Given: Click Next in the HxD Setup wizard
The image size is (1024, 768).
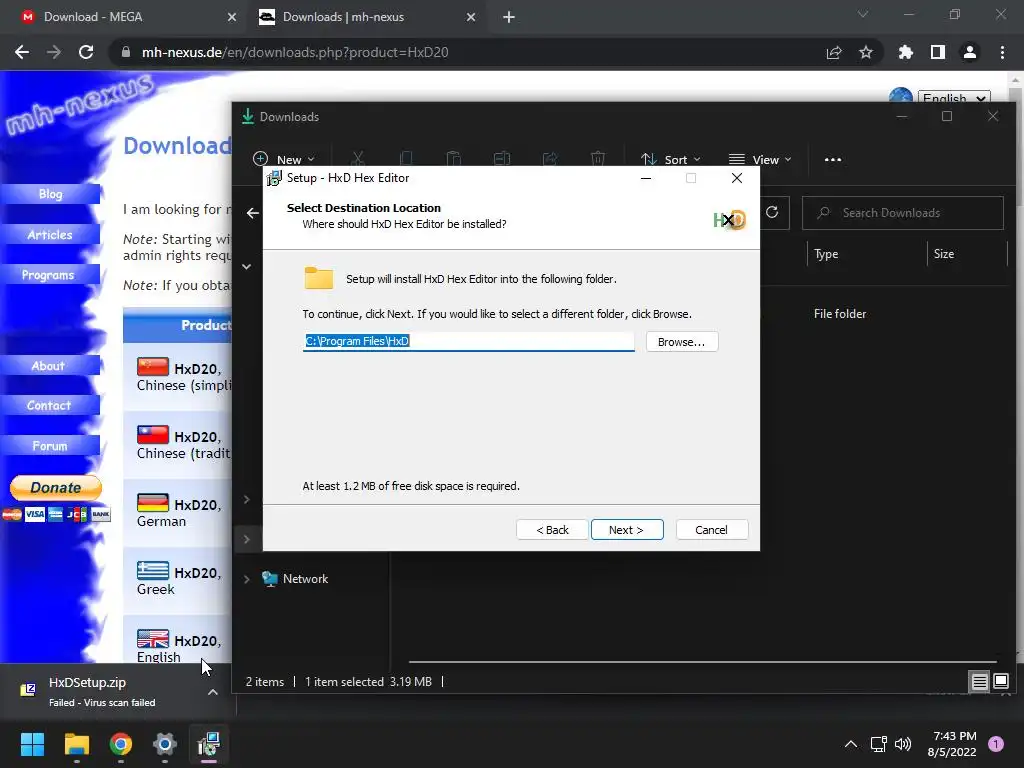Looking at the screenshot, I should [627, 530].
